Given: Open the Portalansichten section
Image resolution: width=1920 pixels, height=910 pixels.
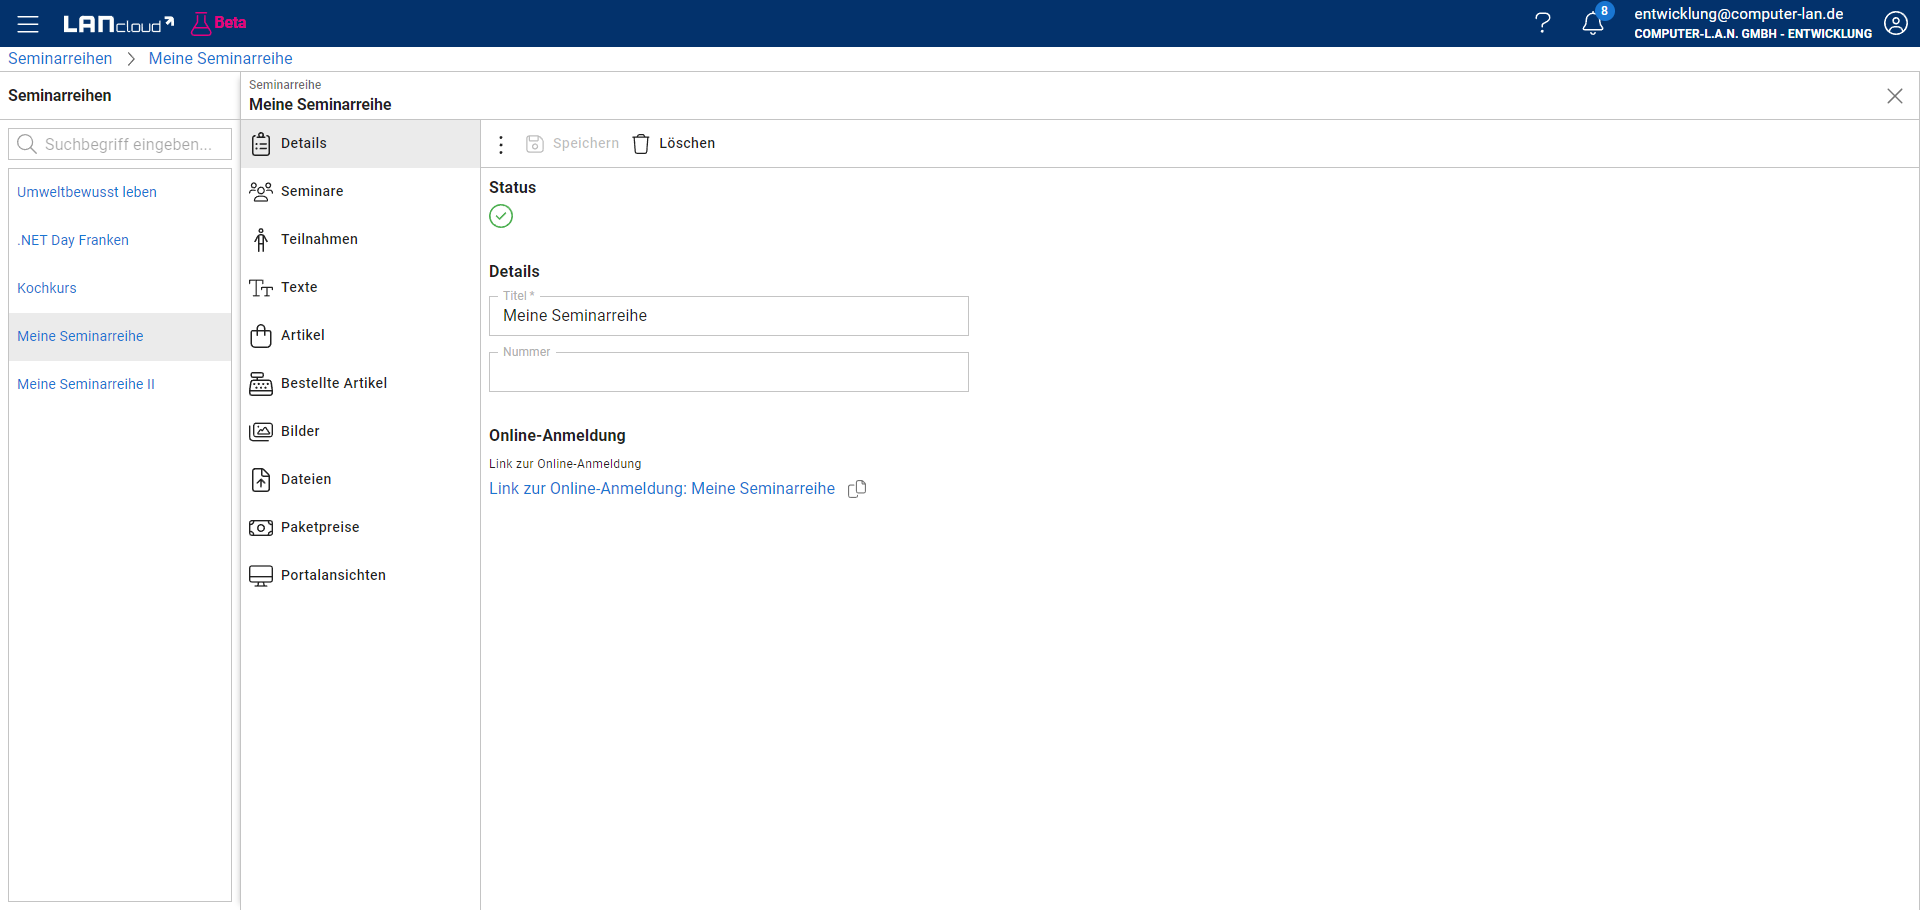Looking at the screenshot, I should click(x=360, y=576).
